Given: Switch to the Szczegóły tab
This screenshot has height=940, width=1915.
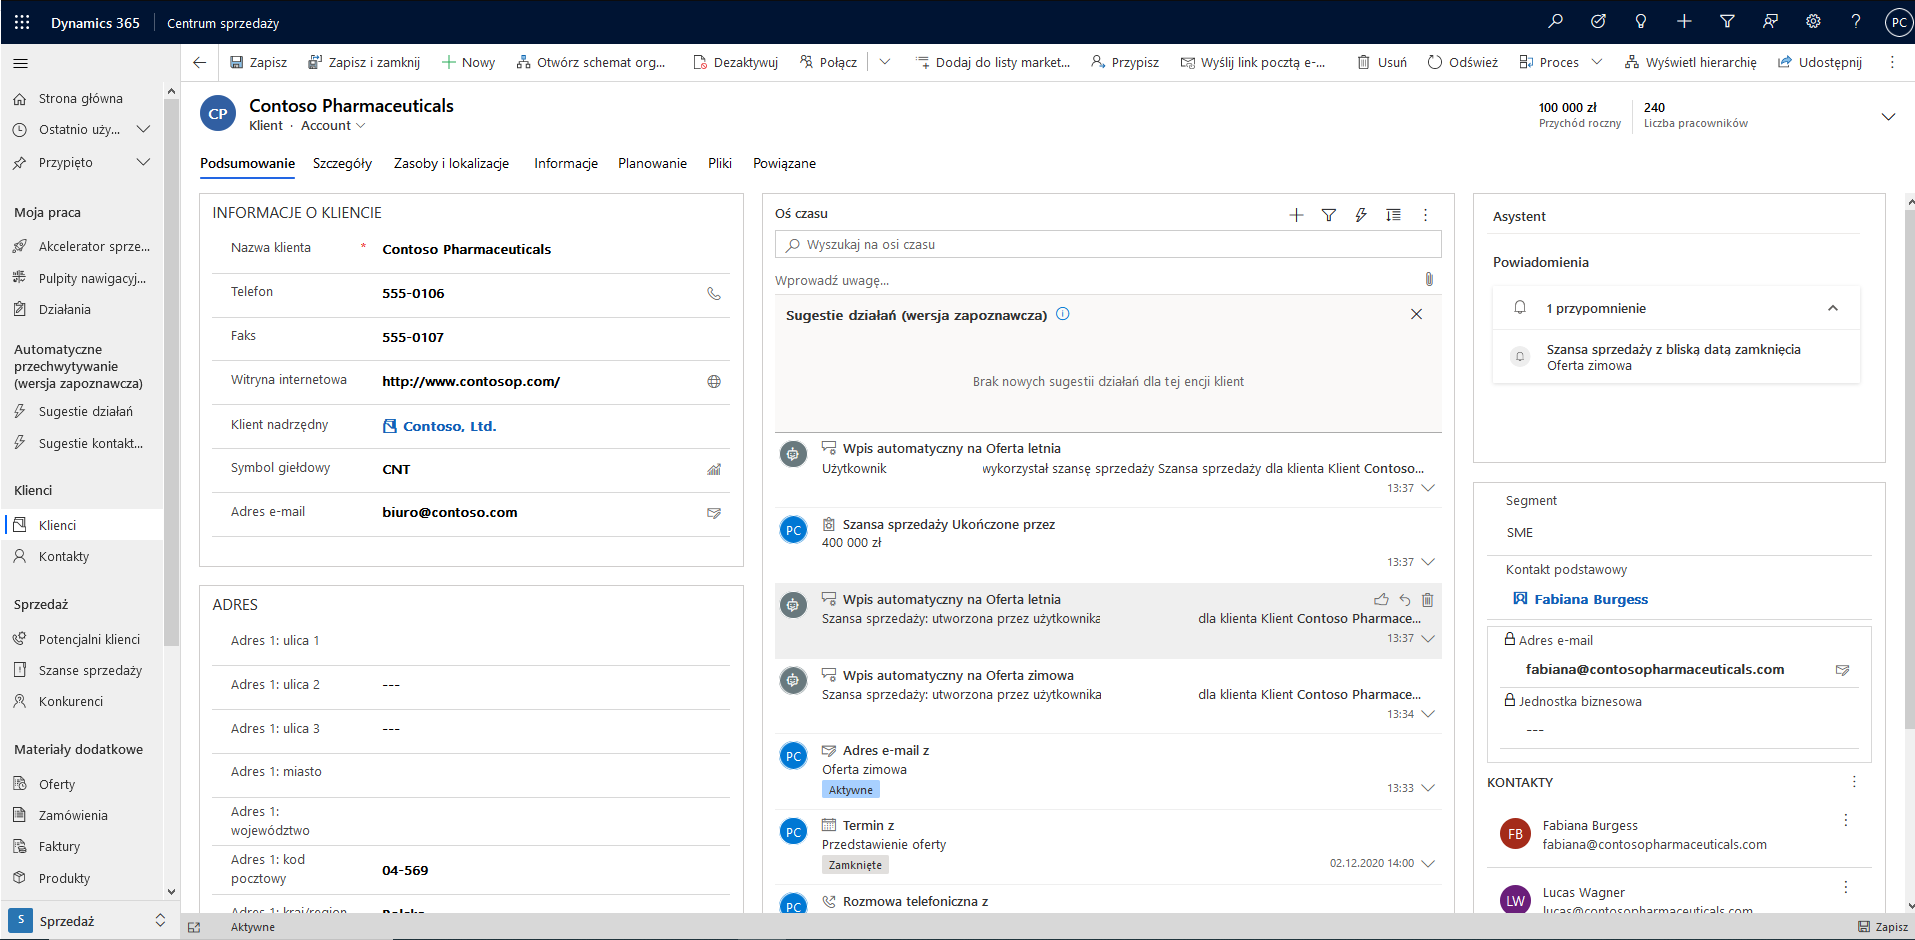Looking at the screenshot, I should tap(342, 163).
